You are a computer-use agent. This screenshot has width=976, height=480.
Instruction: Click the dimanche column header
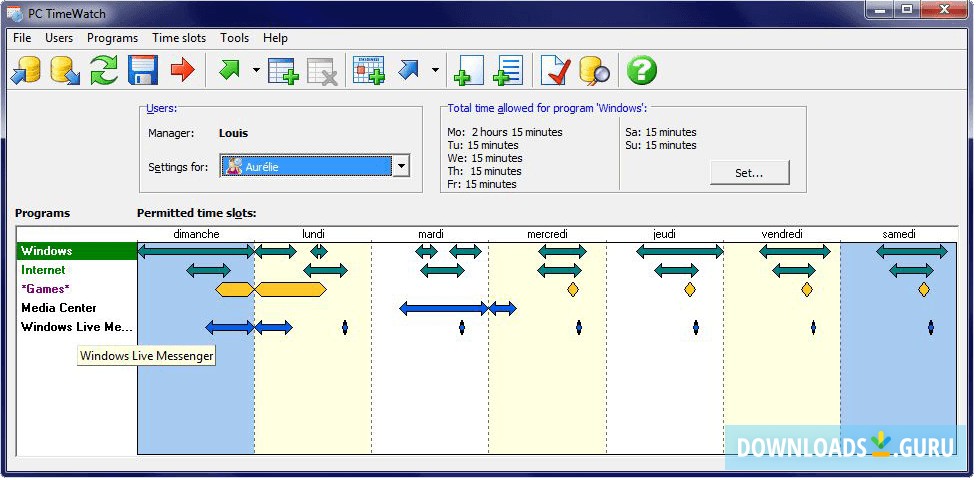(196, 235)
